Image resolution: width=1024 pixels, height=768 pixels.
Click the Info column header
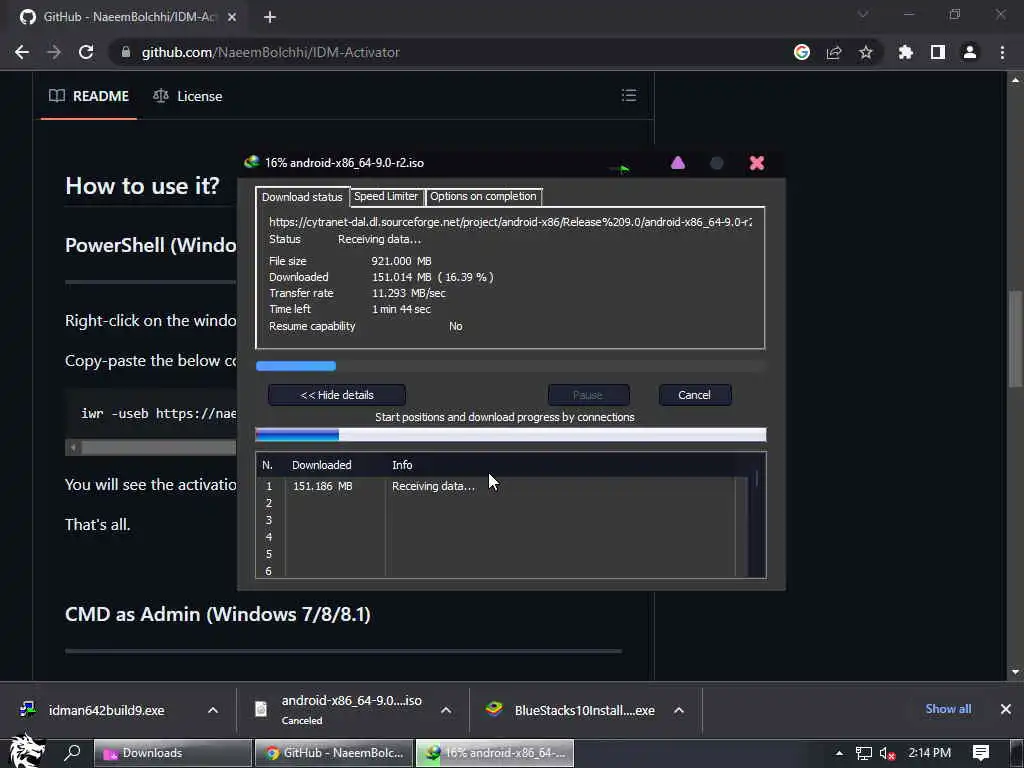[402, 465]
